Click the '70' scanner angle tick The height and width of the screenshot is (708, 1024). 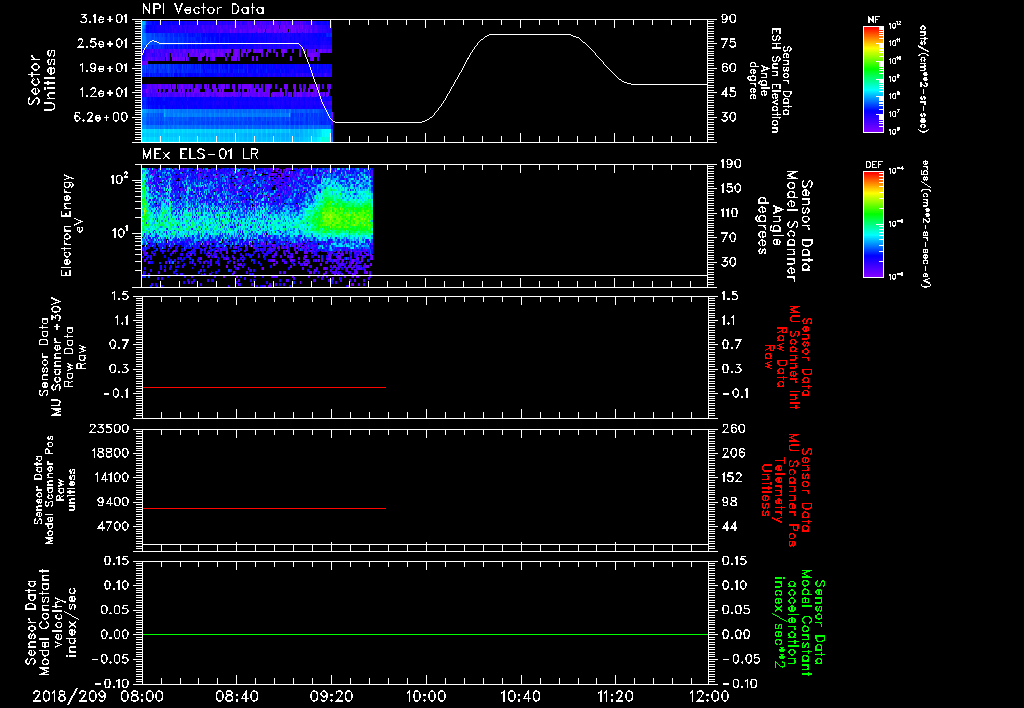(x=729, y=238)
